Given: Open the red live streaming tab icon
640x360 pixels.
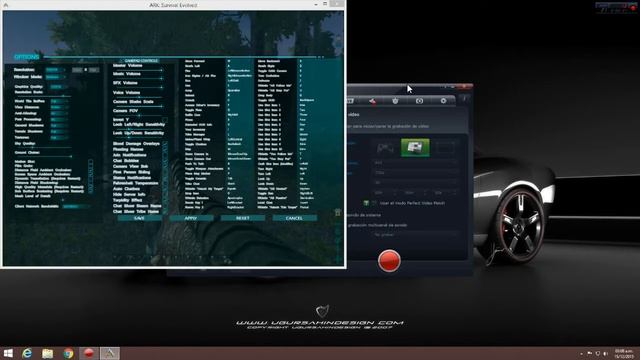Looking at the screenshot, I should pyautogui.click(x=372, y=100).
